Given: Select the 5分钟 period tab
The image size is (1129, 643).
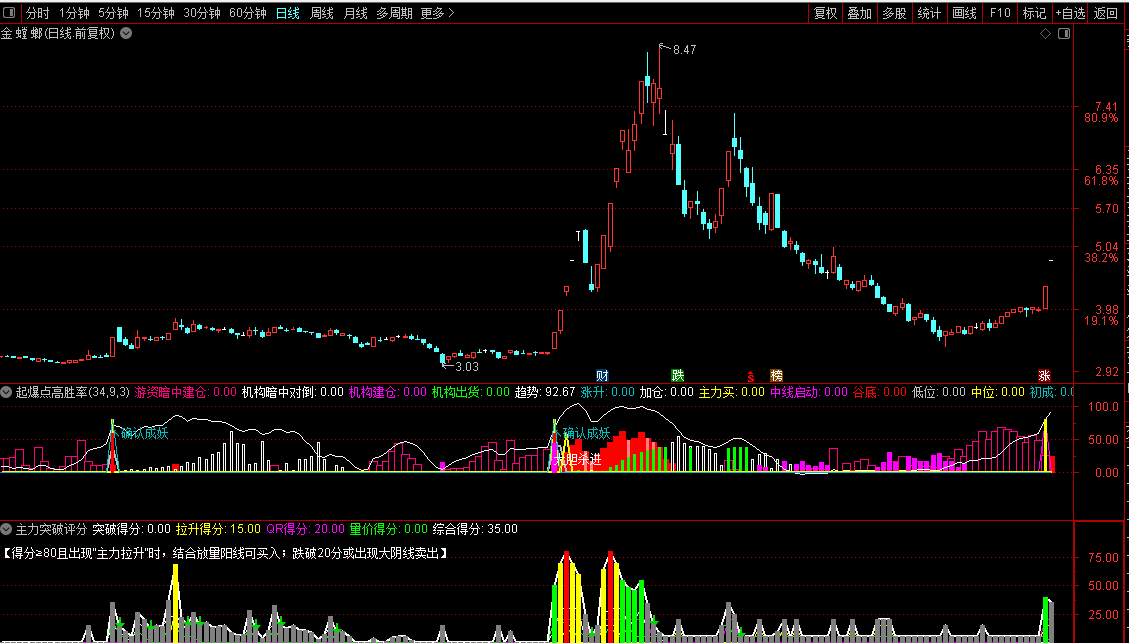Looking at the screenshot, I should click(113, 13).
